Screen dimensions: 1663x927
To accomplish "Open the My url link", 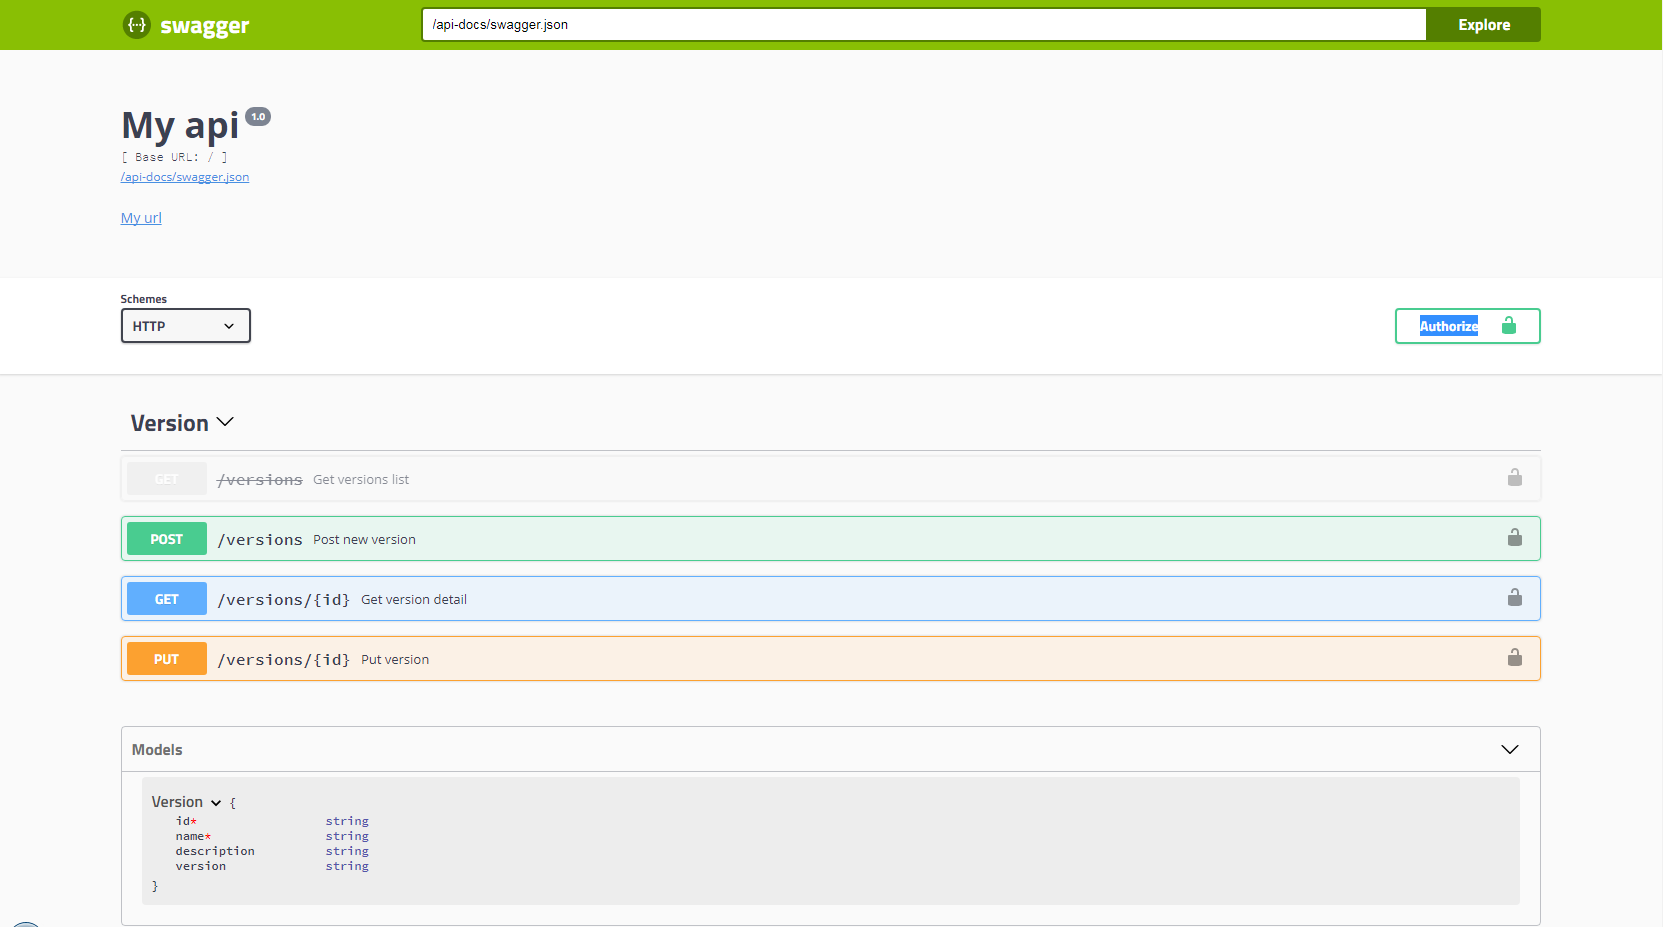I will [140, 217].
